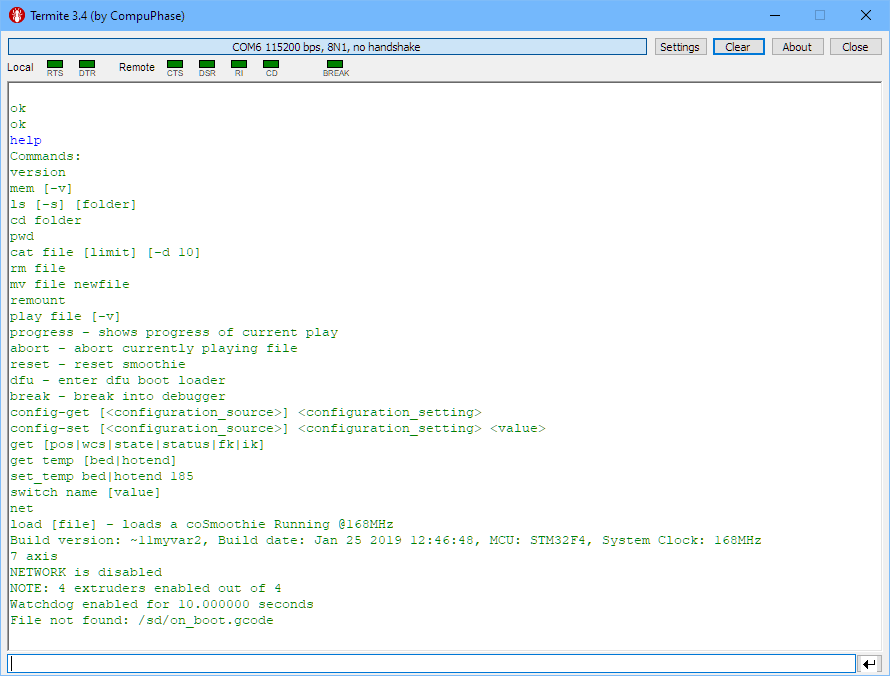
Task: Click the Termite app icon in title bar
Action: 16,16
